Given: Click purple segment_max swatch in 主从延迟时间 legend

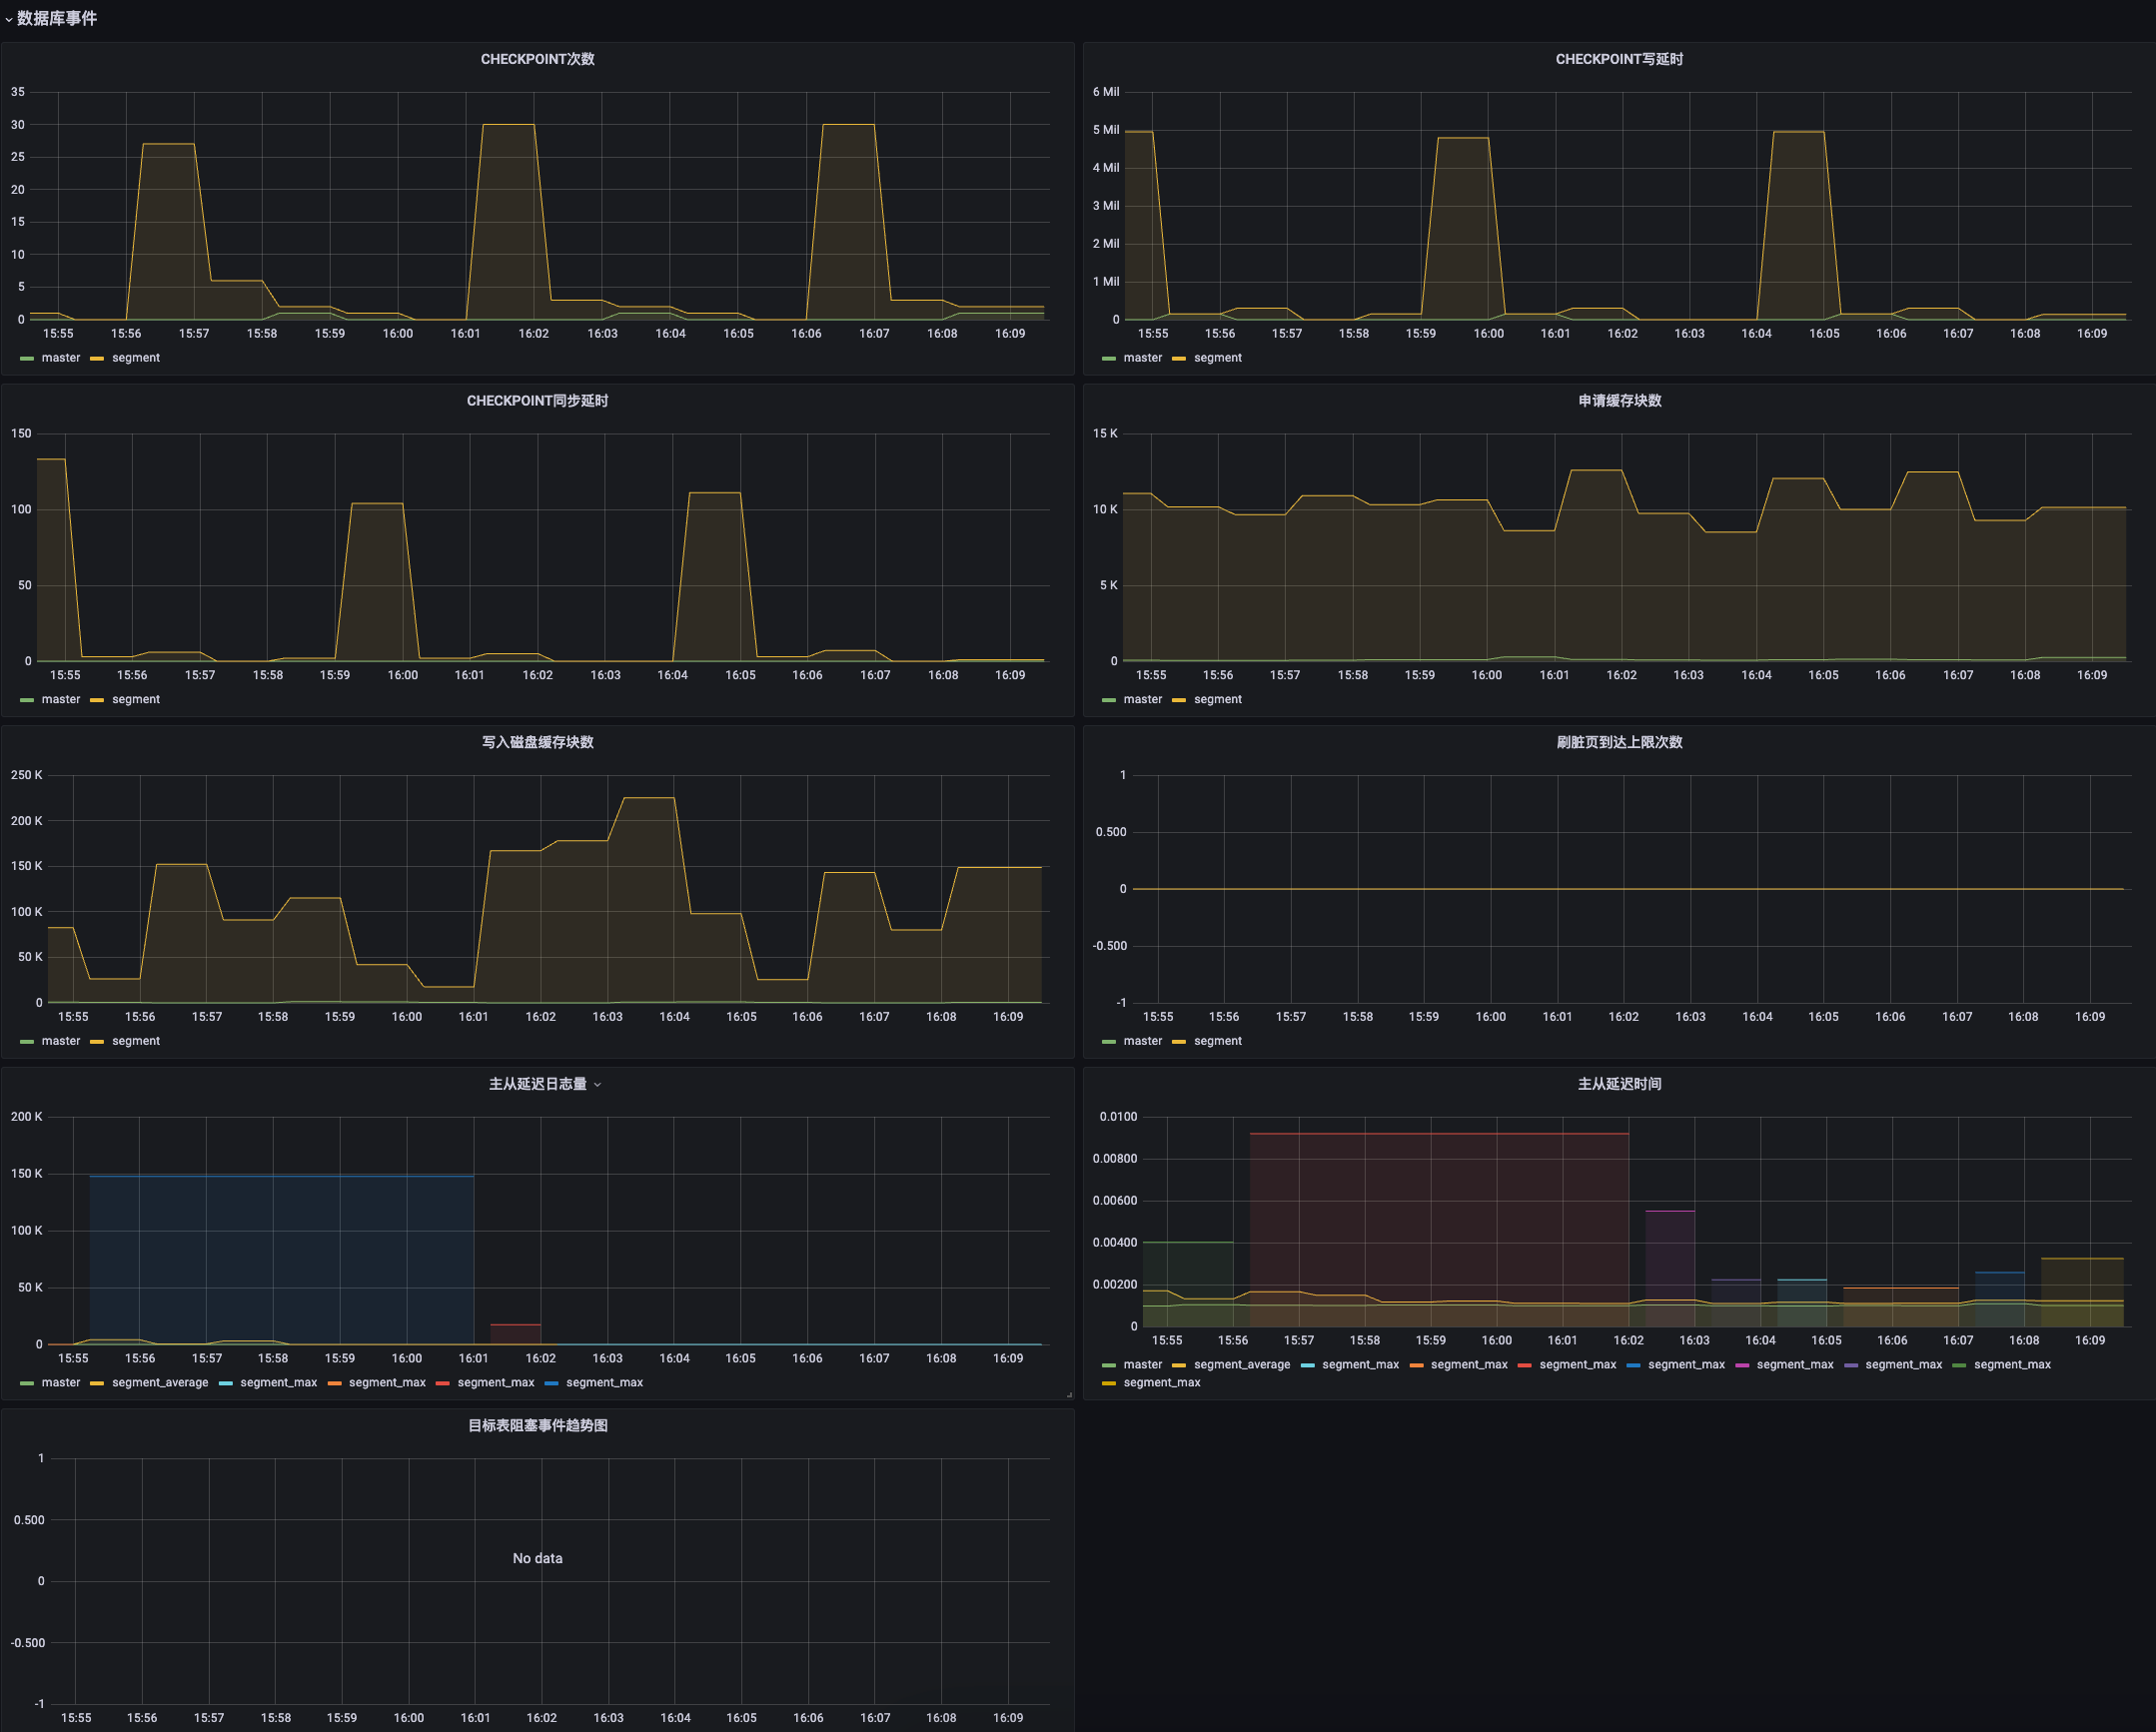Looking at the screenshot, I should tap(1850, 1365).
